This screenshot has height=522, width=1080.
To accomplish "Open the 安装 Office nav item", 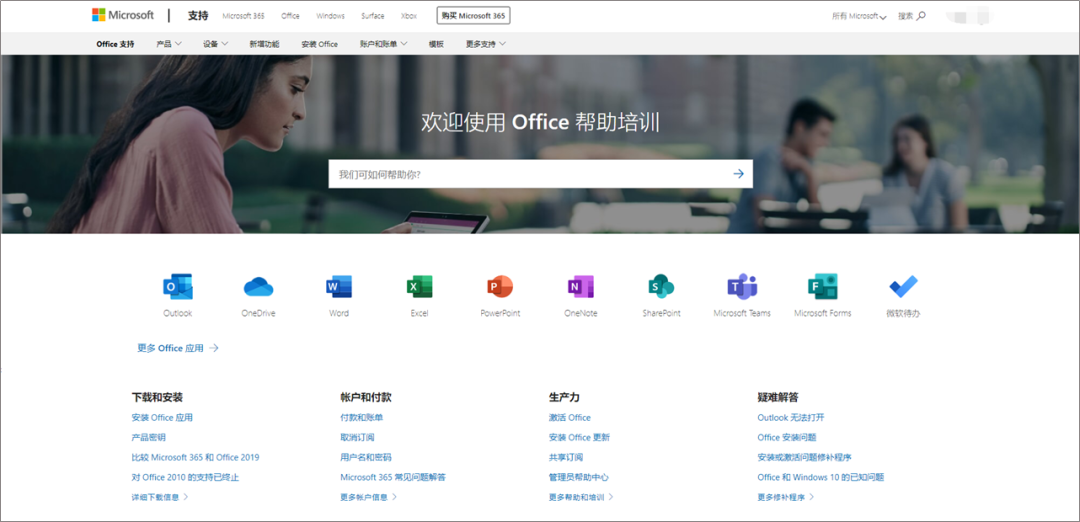I will [x=320, y=44].
